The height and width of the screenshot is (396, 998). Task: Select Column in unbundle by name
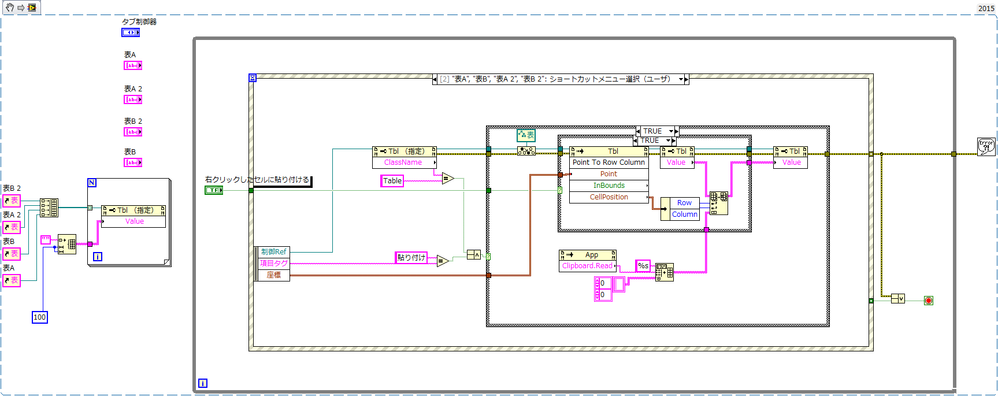tap(684, 215)
